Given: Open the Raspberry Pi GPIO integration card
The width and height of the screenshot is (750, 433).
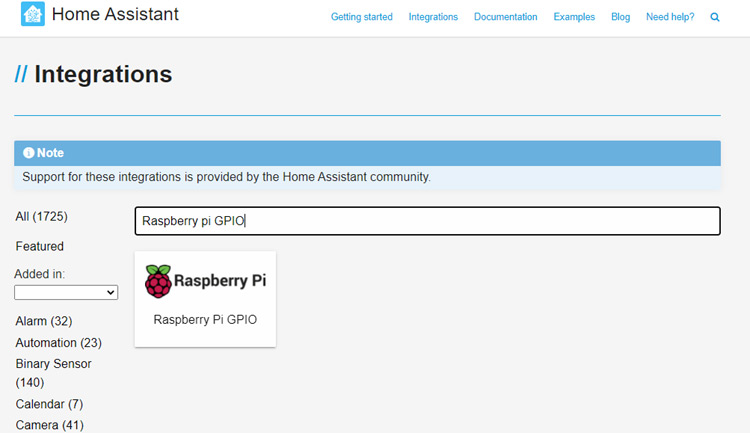Looking at the screenshot, I should tap(205, 299).
